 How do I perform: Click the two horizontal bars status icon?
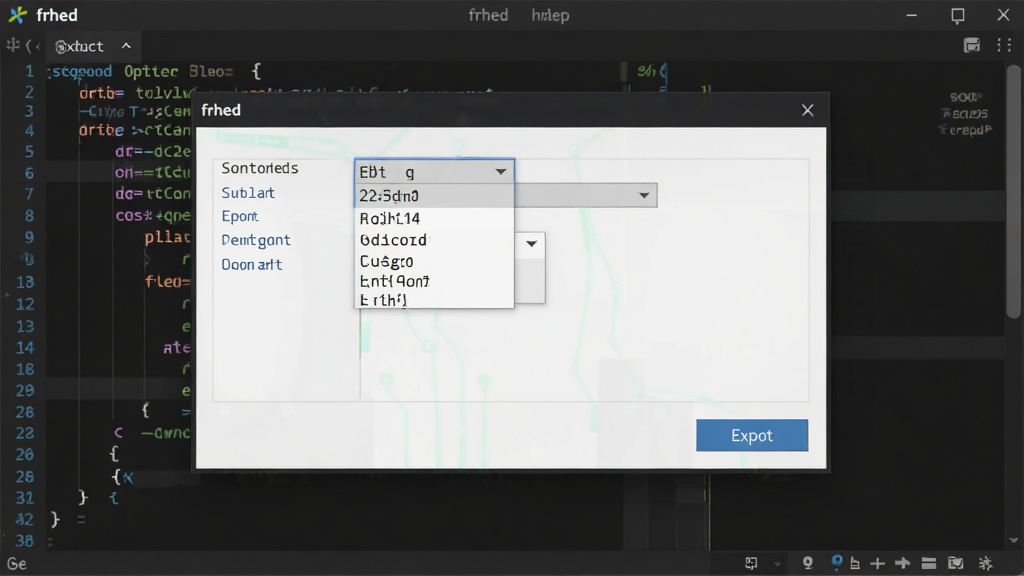coord(929,563)
